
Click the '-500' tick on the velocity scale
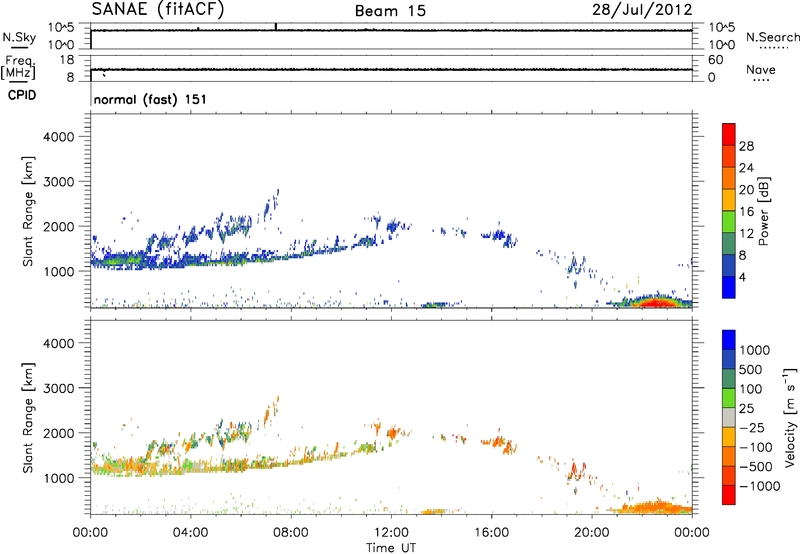755,466
